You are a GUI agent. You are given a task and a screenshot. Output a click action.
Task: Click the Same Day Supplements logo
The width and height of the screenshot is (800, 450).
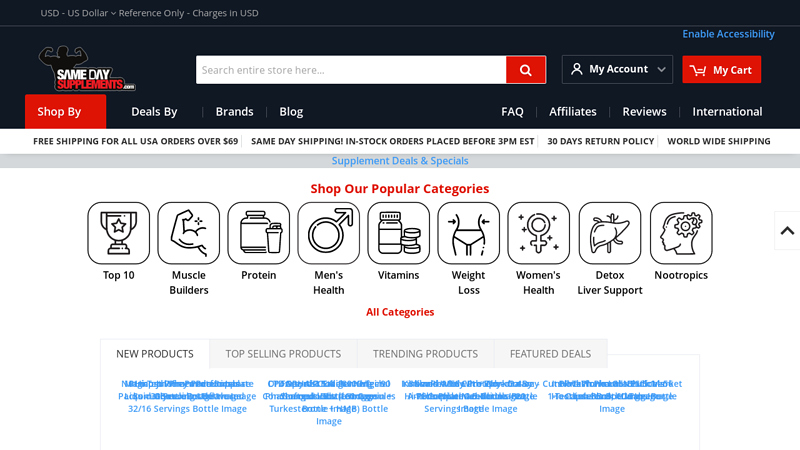(87, 68)
